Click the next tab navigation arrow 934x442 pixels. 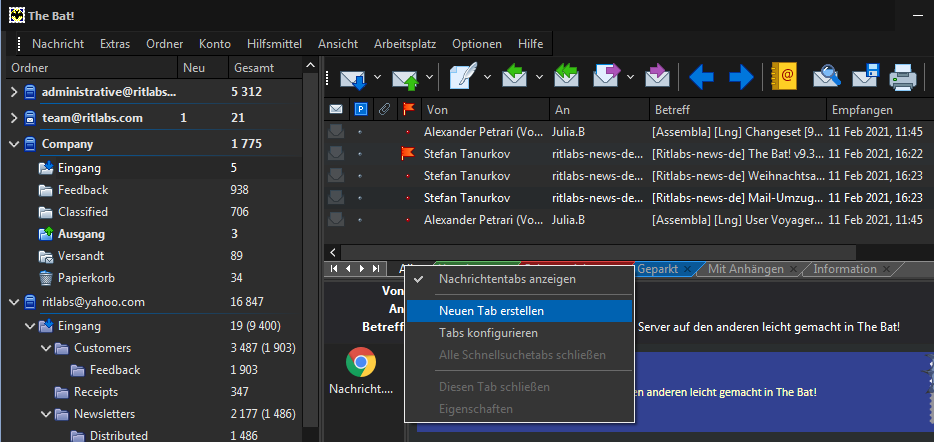(x=362, y=269)
